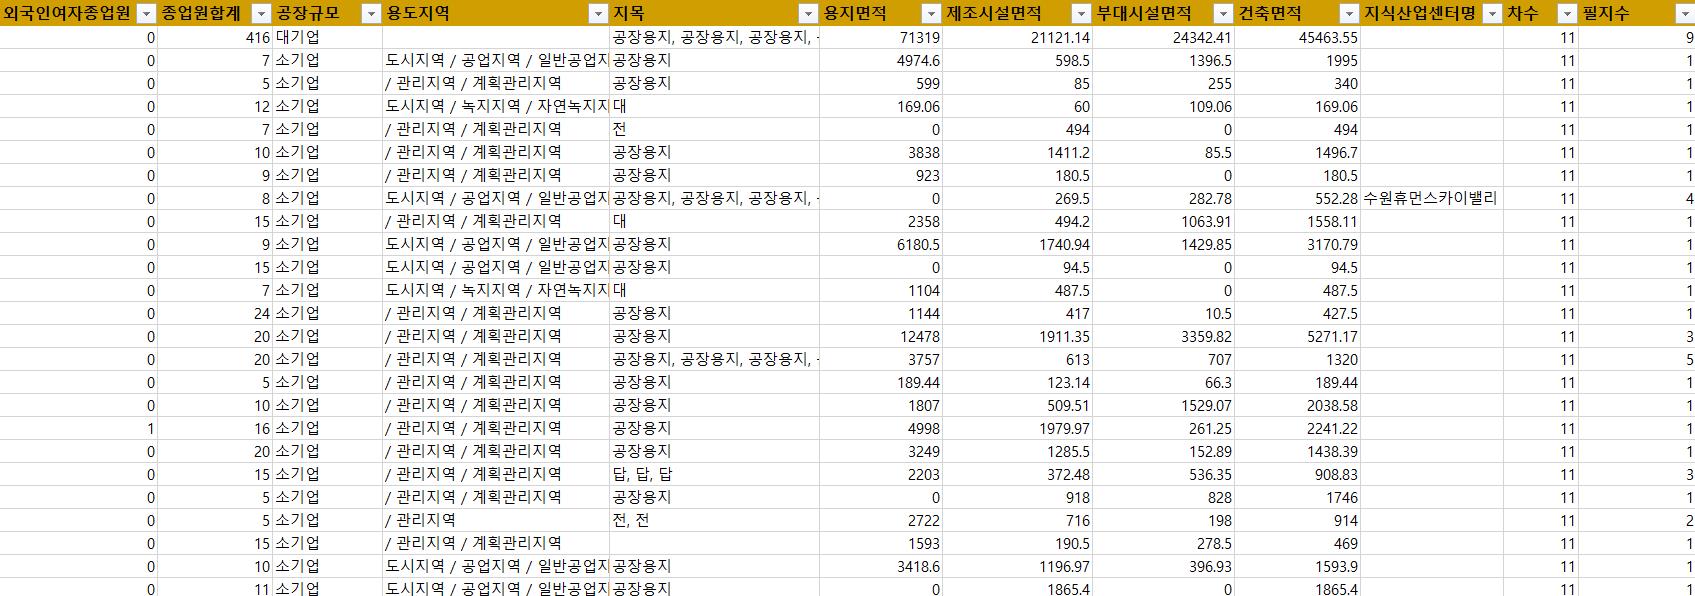Select the 대기업 cell in 공장규모
1695x596 pixels.
(298, 37)
